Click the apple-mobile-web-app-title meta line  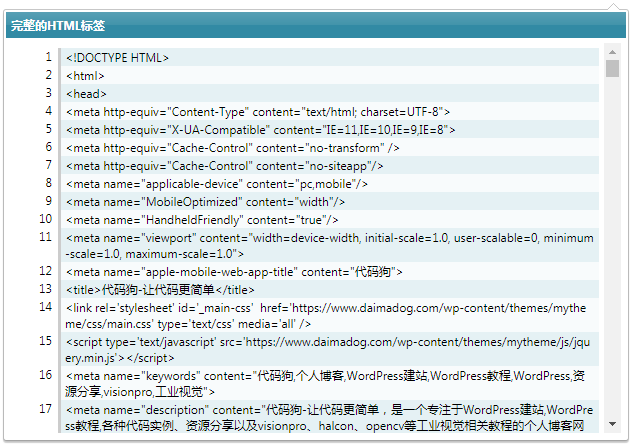pyautogui.click(x=234, y=272)
